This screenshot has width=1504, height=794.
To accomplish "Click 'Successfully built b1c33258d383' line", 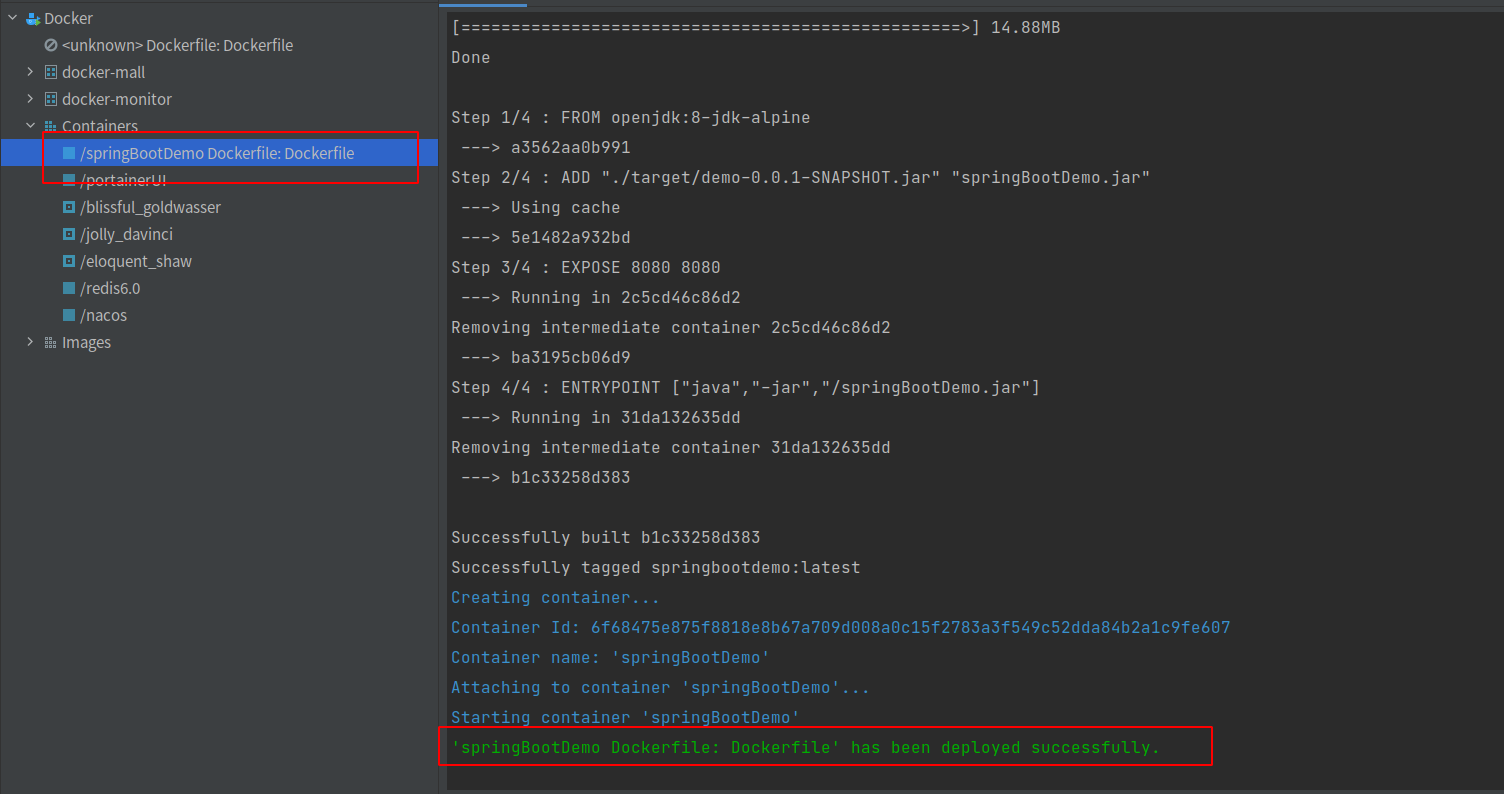I will click(x=605, y=538).
